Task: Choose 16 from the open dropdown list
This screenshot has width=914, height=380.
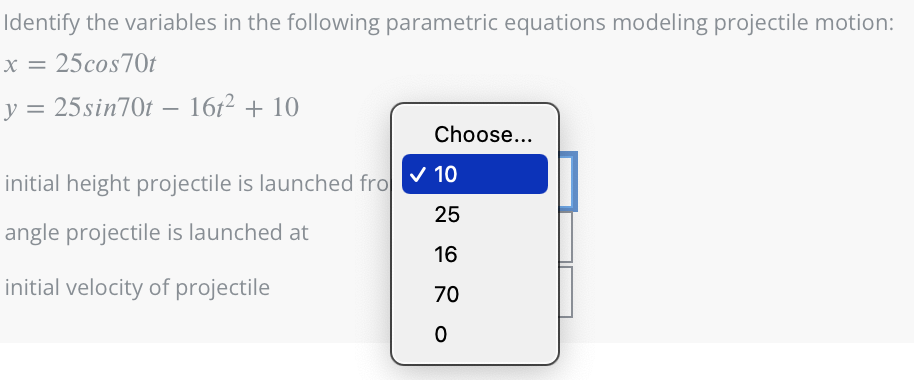Action: pyautogui.click(x=474, y=254)
